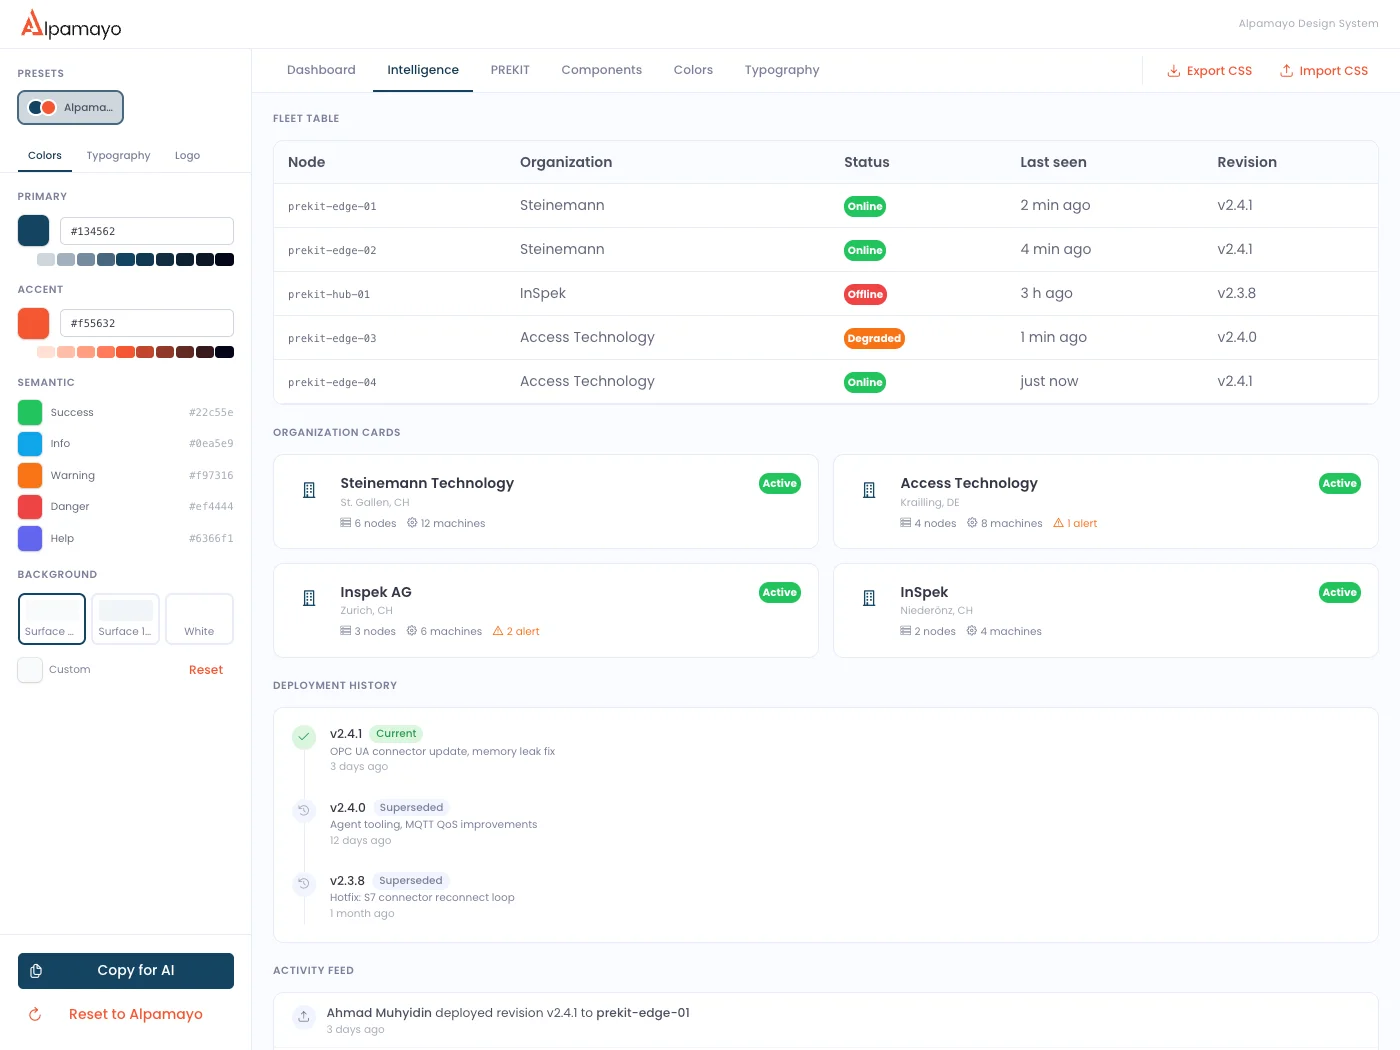Click the building icon on Access Technology card
1400x1050 pixels.
click(x=869, y=490)
